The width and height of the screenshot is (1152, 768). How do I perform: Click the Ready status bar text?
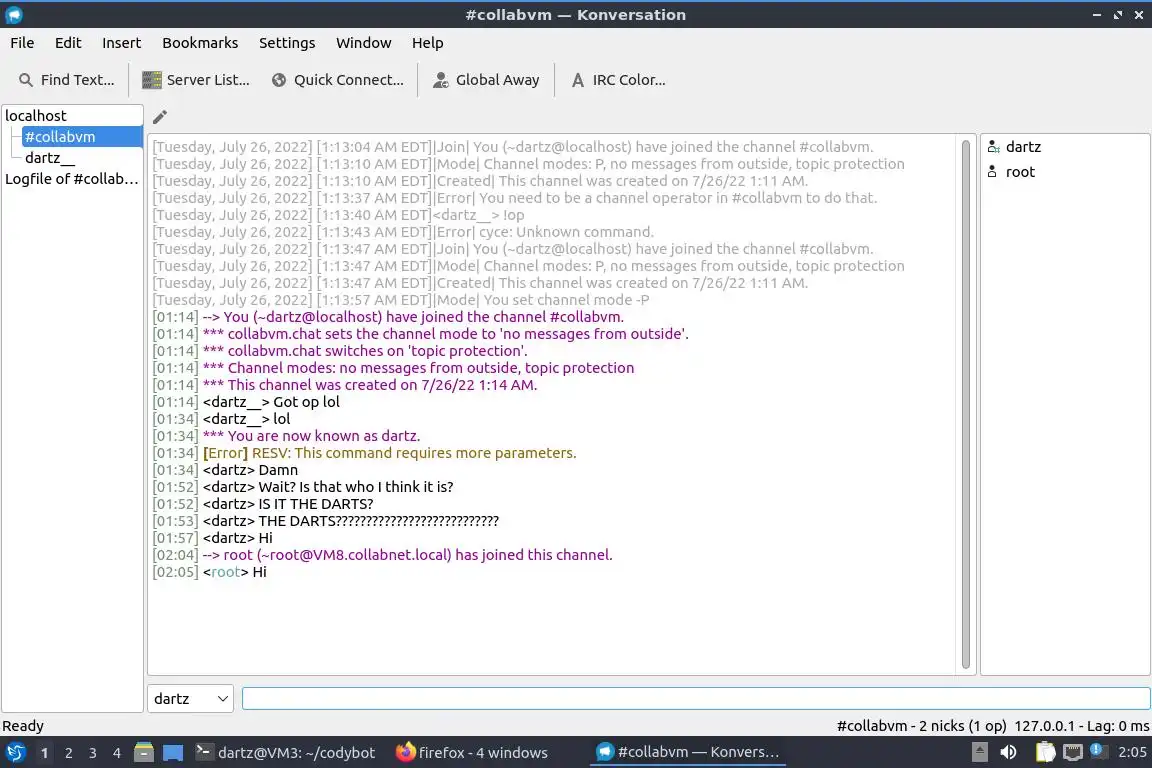click(23, 725)
